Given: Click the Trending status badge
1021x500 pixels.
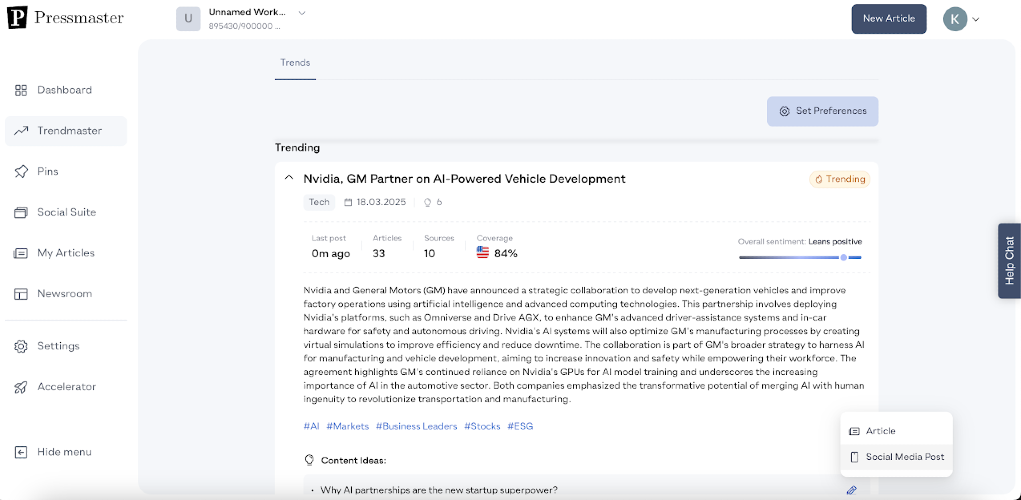Looking at the screenshot, I should (x=840, y=179).
